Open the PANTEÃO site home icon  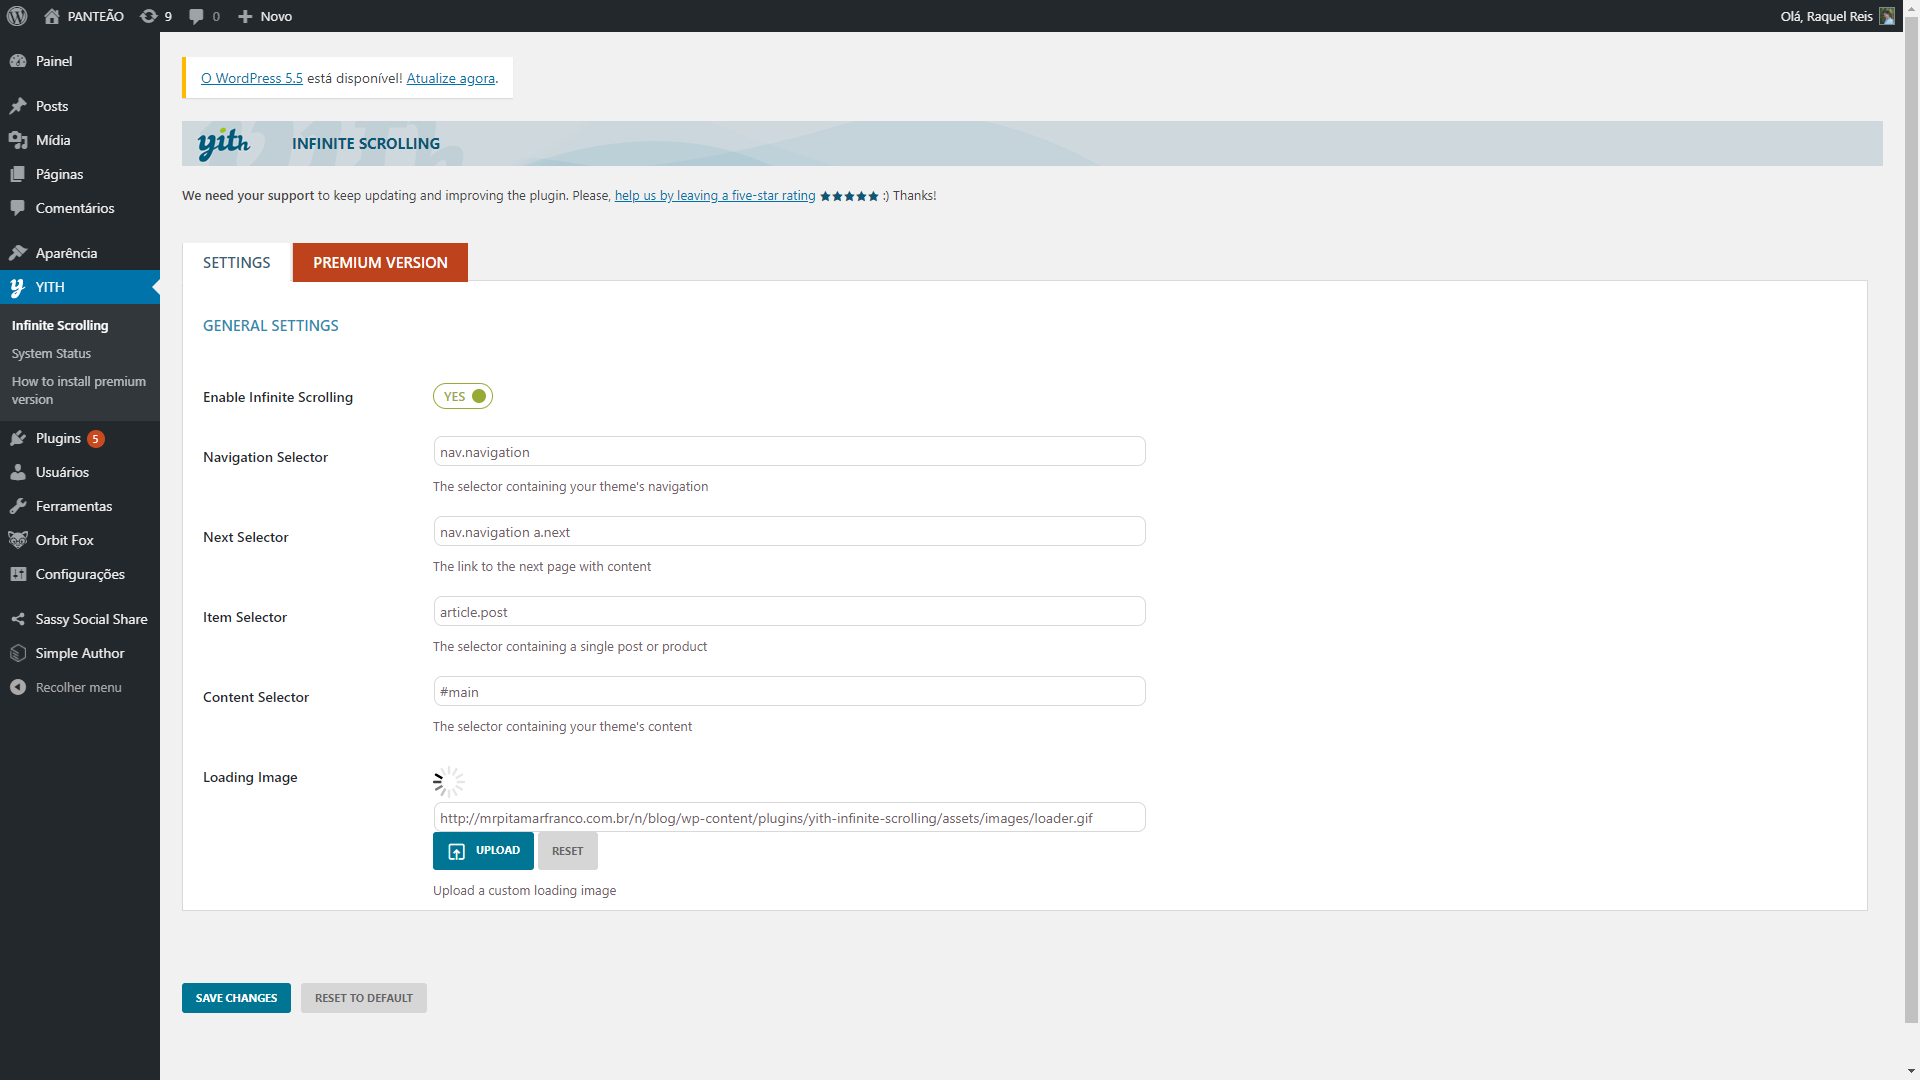[52, 16]
